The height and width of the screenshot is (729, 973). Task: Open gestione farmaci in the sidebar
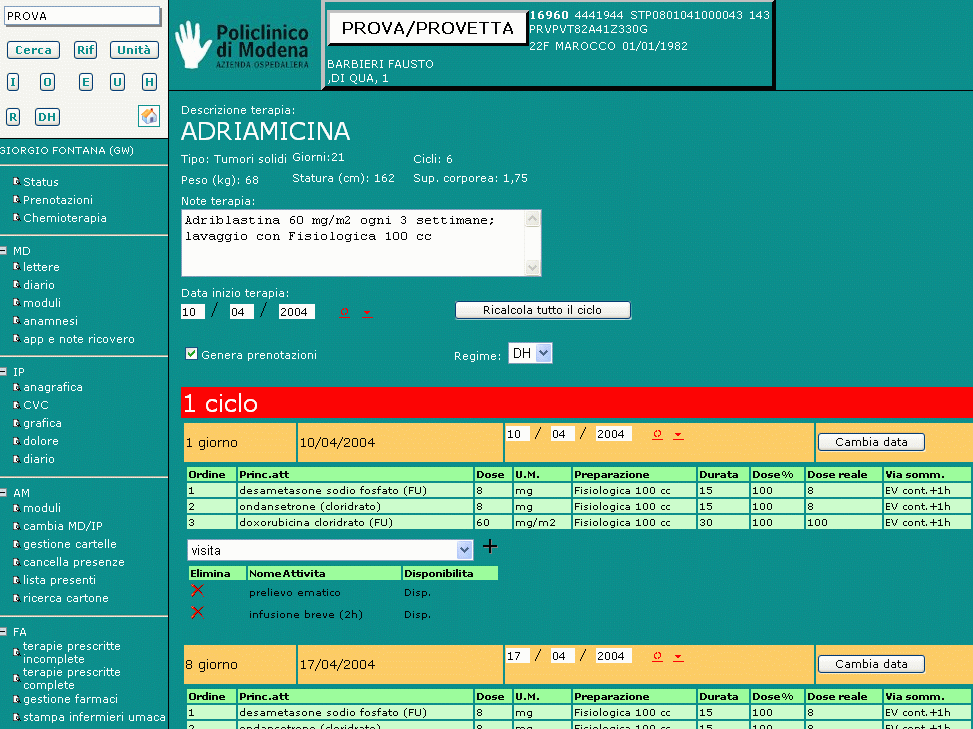click(x=70, y=699)
